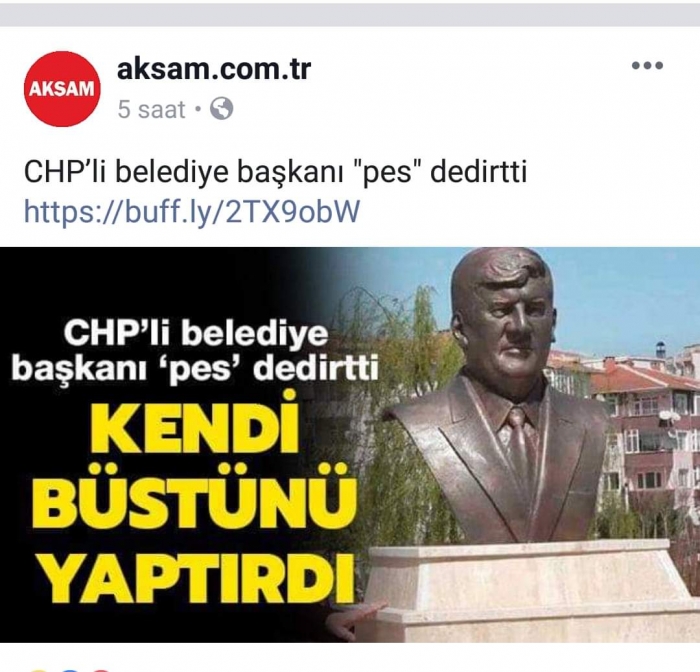Tap the red love reaction icon
700x672 pixels.
100,670
